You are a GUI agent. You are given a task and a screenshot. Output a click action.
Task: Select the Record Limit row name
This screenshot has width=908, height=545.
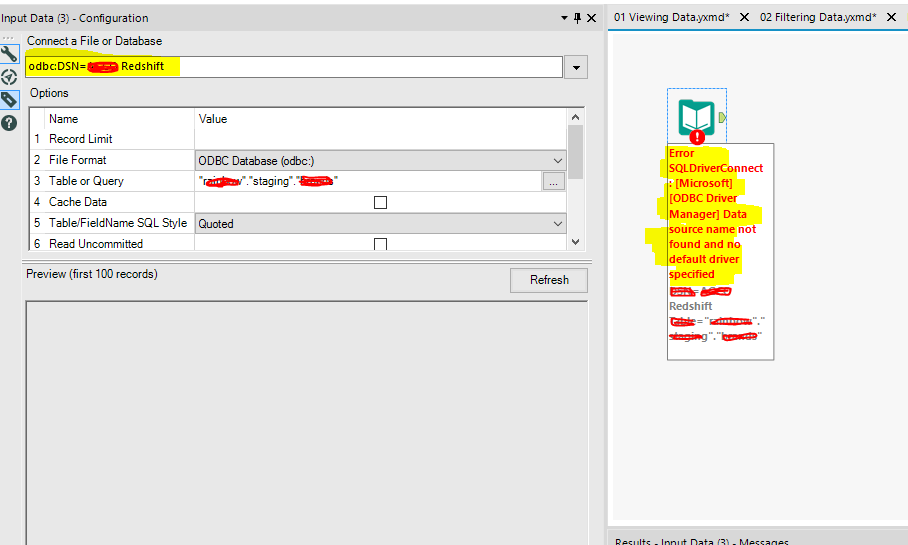[x=80, y=139]
